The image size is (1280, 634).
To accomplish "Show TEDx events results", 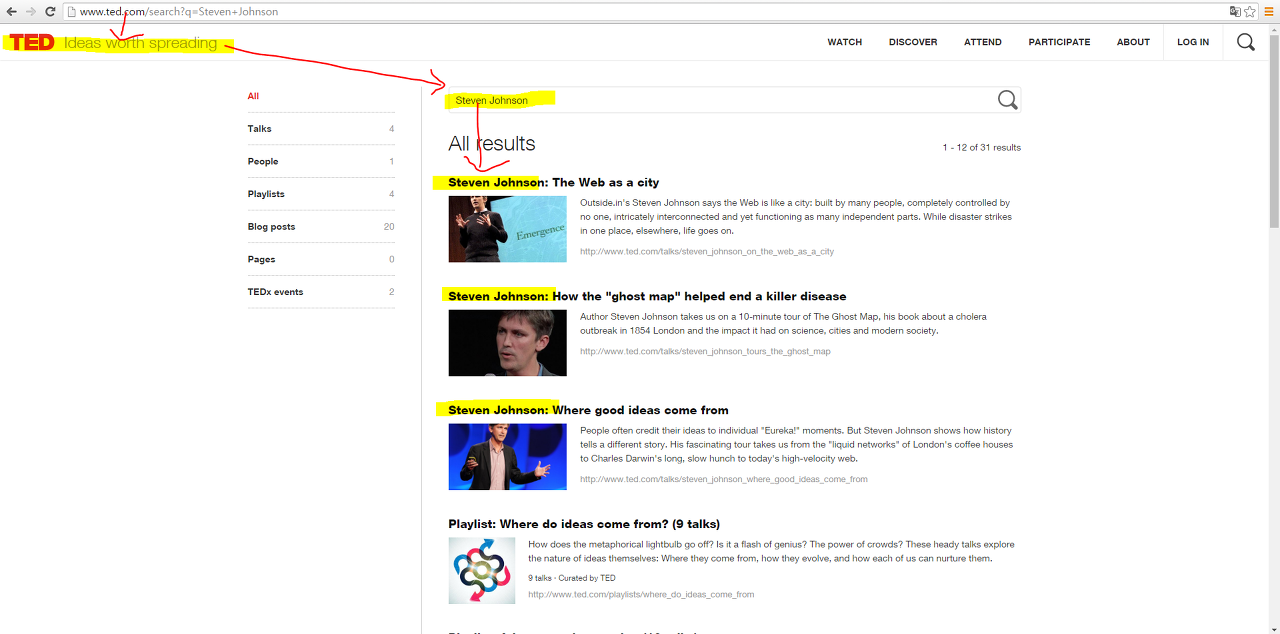I will click(275, 292).
